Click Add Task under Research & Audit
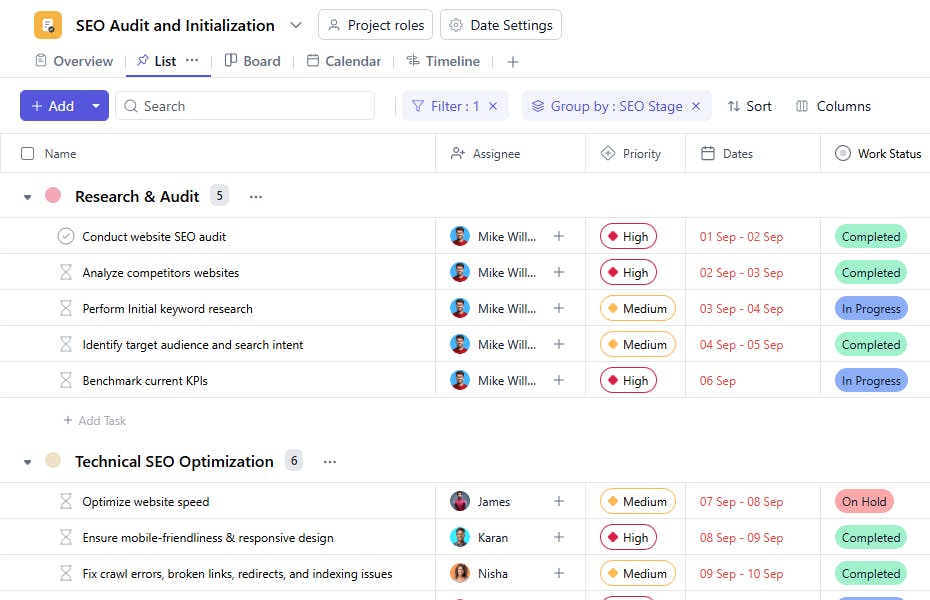The height and width of the screenshot is (600, 930). point(94,420)
